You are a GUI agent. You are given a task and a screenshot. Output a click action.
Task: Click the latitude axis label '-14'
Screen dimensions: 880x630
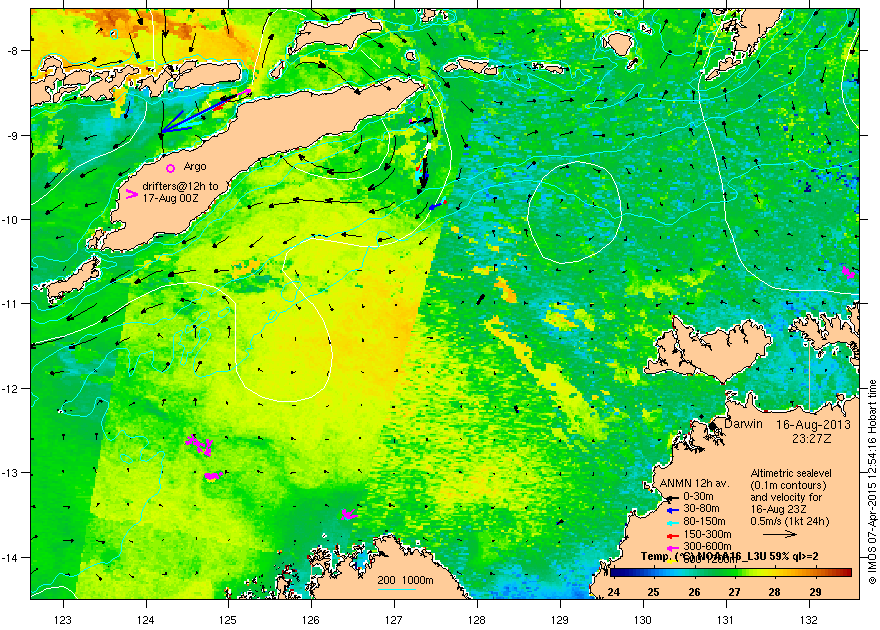(12, 557)
